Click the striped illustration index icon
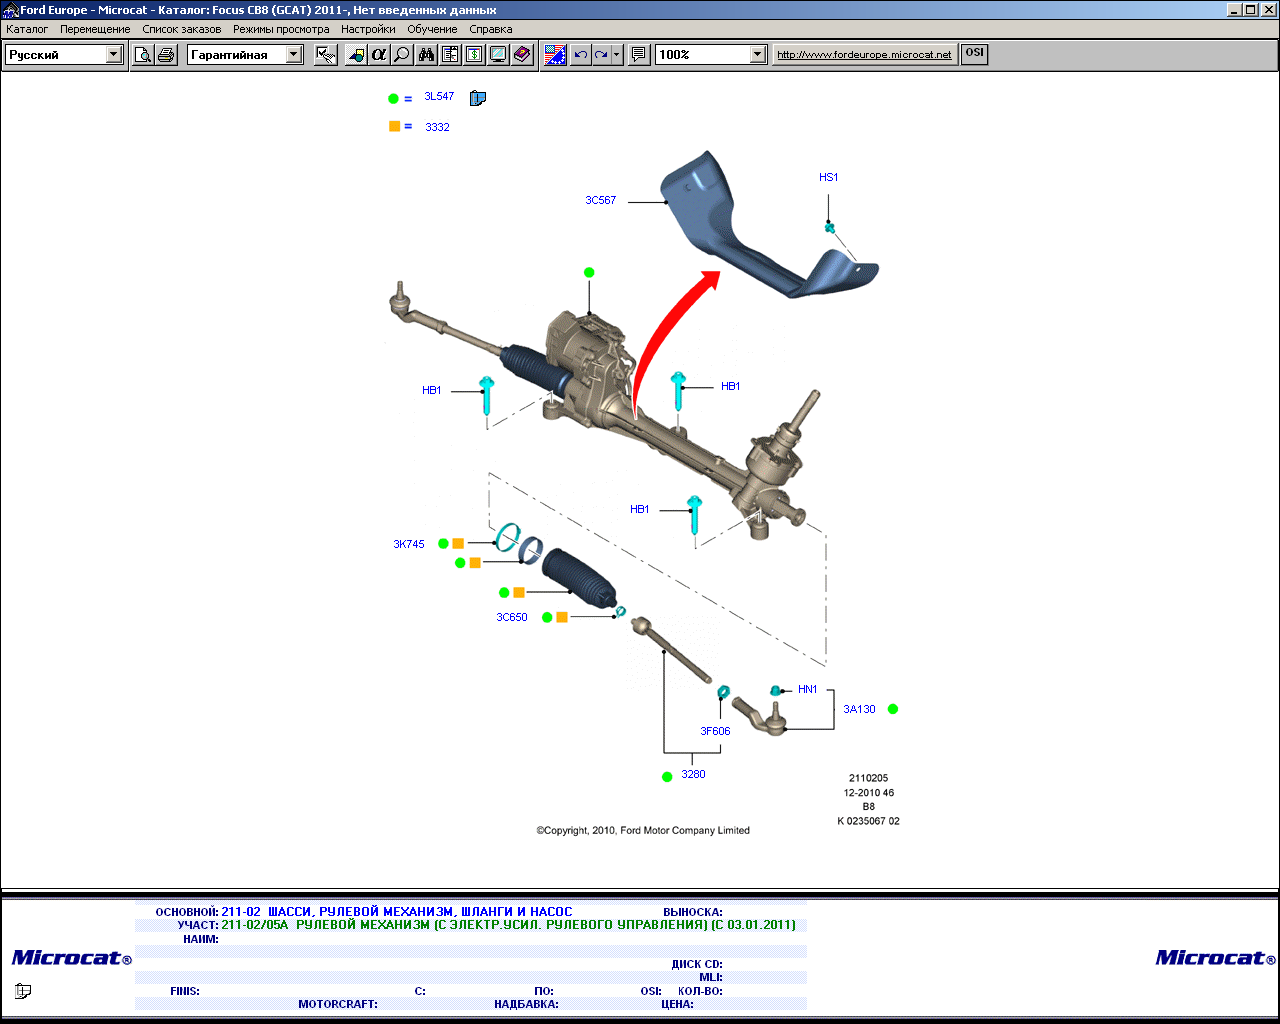1280x1024 pixels. (x=555, y=55)
